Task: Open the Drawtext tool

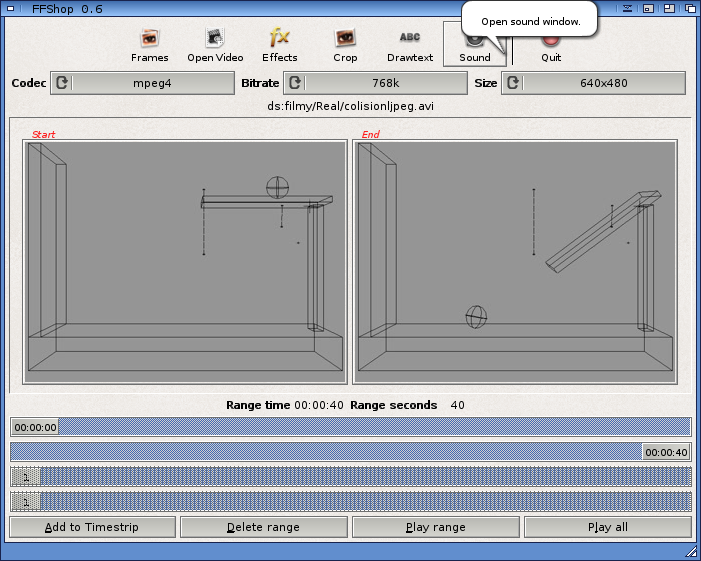Action: pos(410,44)
